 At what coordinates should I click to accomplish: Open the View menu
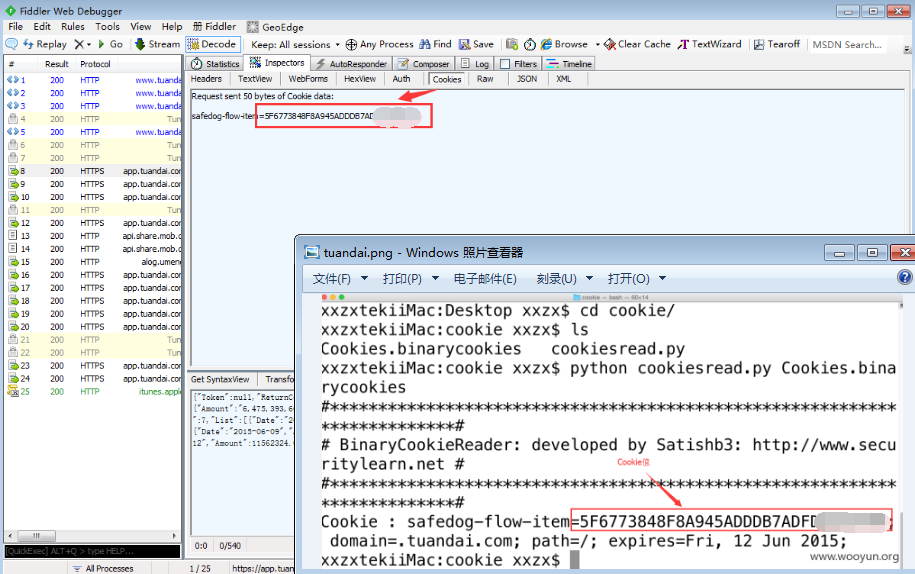(141, 27)
